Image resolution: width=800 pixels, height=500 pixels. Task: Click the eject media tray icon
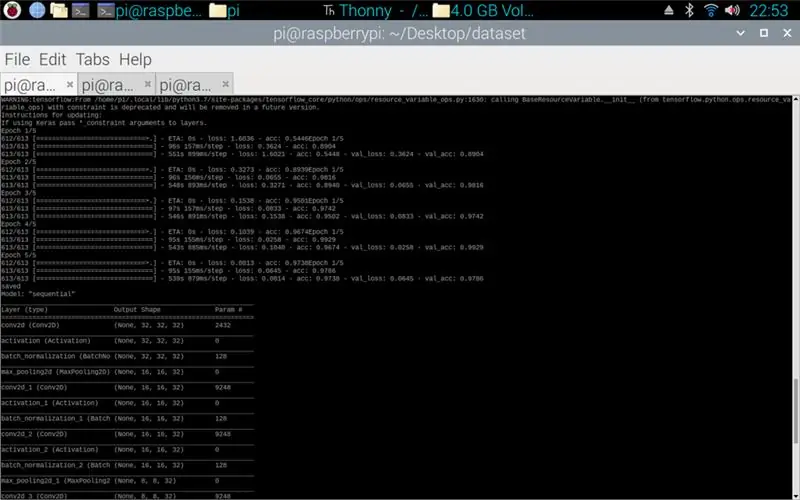point(668,10)
